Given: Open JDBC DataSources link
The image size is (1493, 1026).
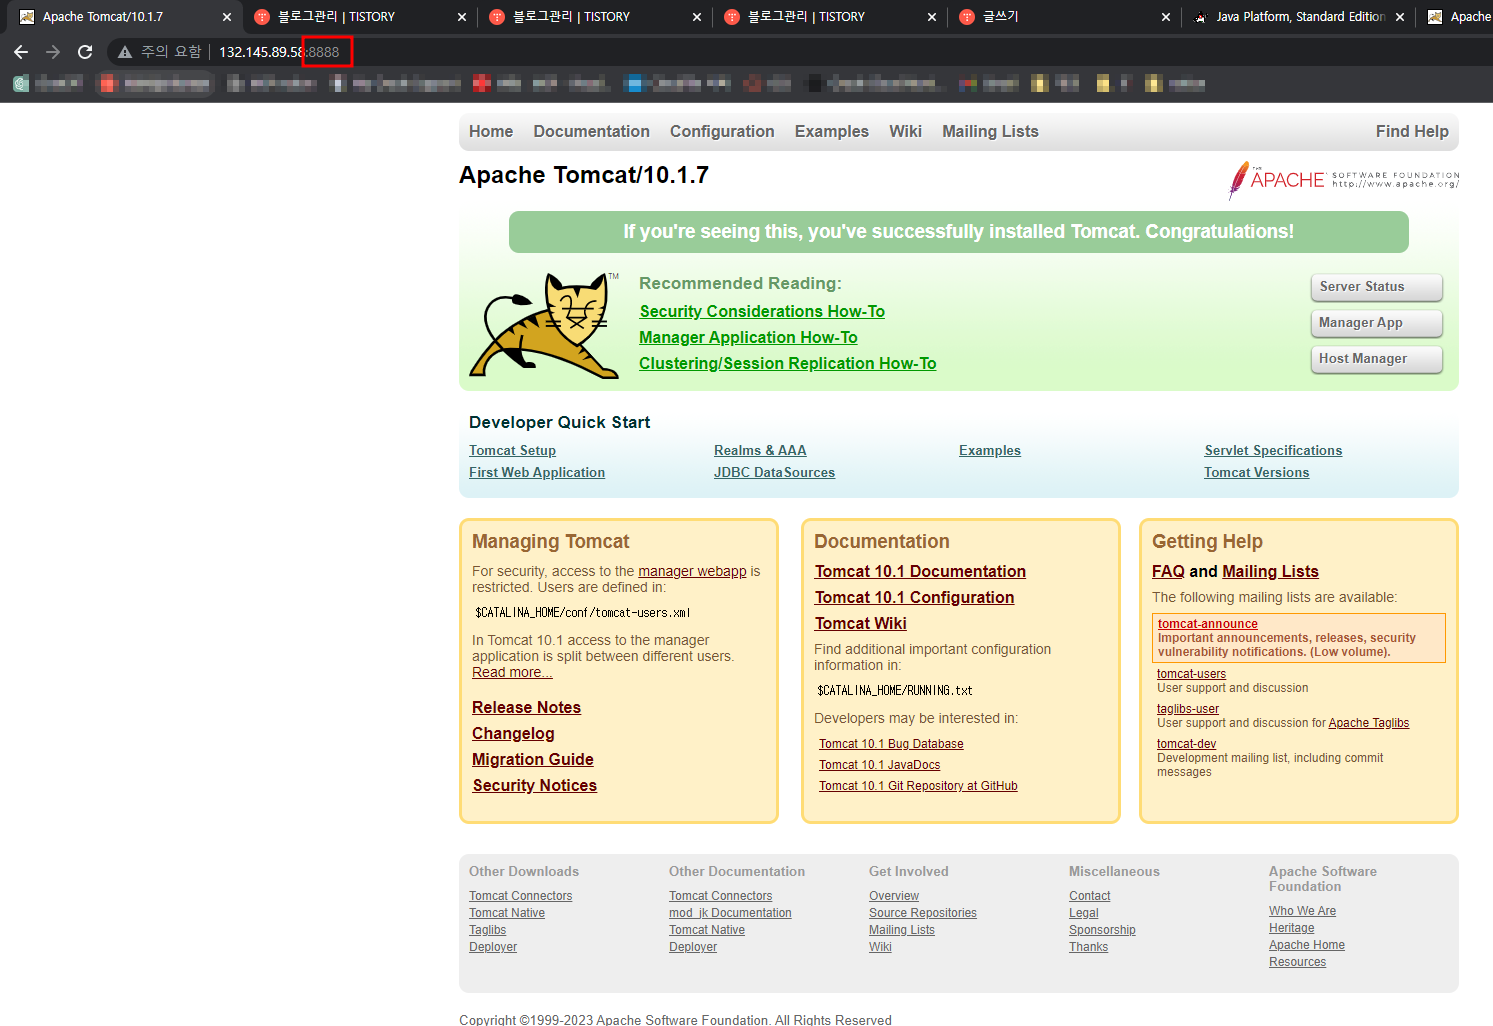Looking at the screenshot, I should tap(774, 473).
